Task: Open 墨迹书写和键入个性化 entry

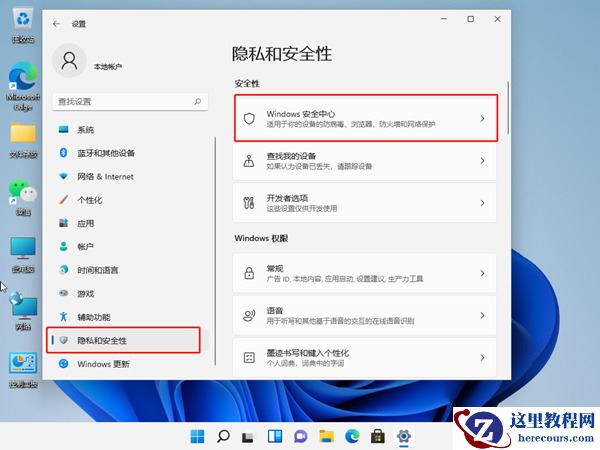Action: [365, 357]
